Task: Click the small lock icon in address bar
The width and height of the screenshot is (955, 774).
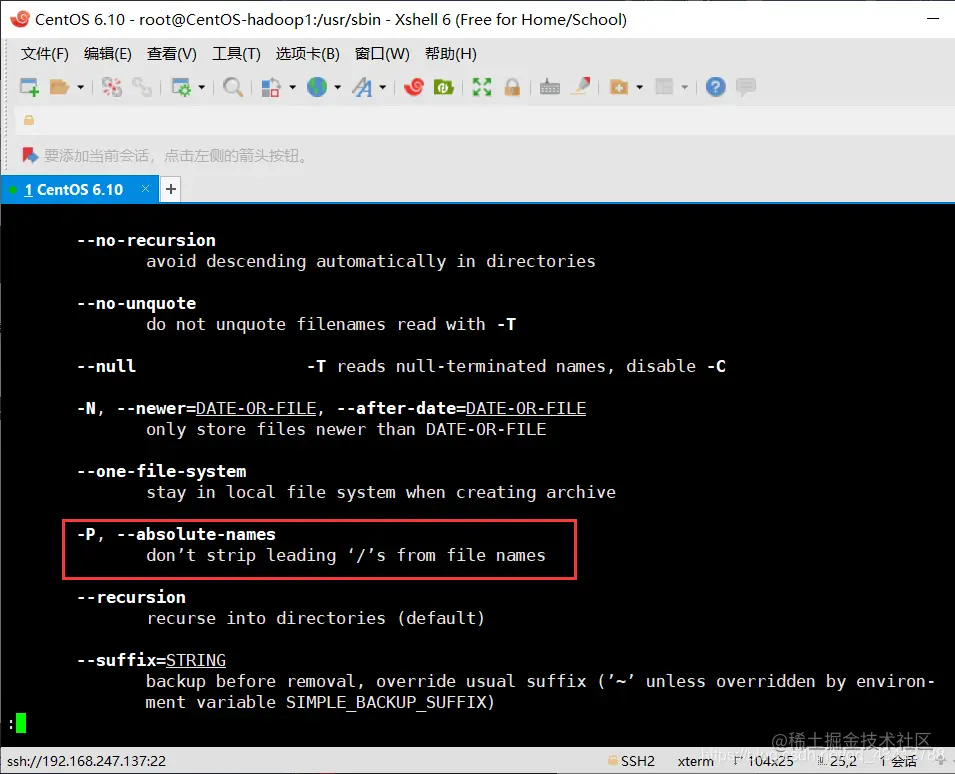Action: tap(29, 120)
